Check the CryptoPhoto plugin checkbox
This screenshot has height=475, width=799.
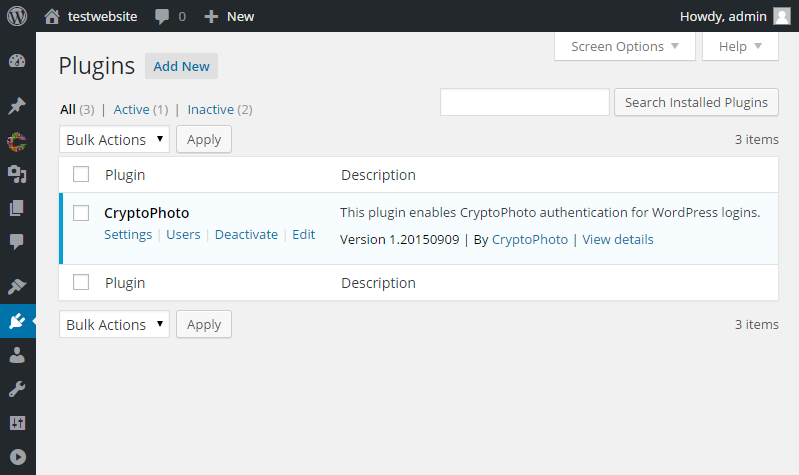(x=81, y=213)
